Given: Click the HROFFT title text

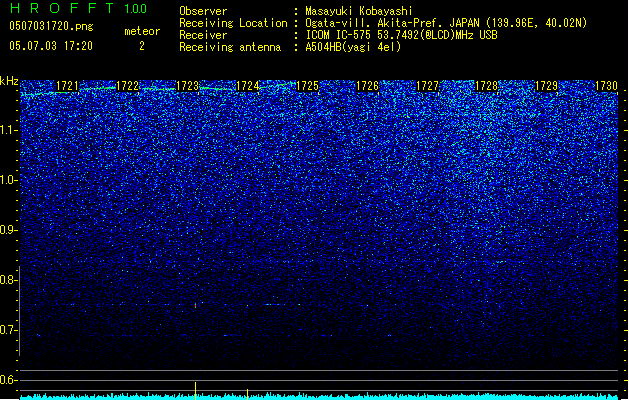Looking at the screenshot, I should coord(62,8).
